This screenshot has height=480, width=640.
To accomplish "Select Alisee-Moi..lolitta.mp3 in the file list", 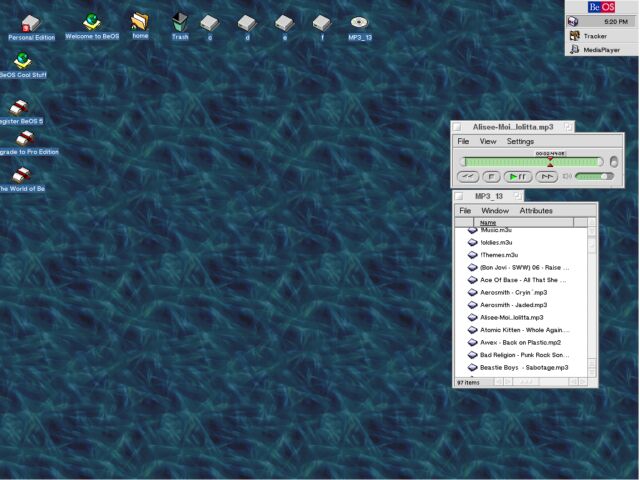I will (x=511, y=318).
